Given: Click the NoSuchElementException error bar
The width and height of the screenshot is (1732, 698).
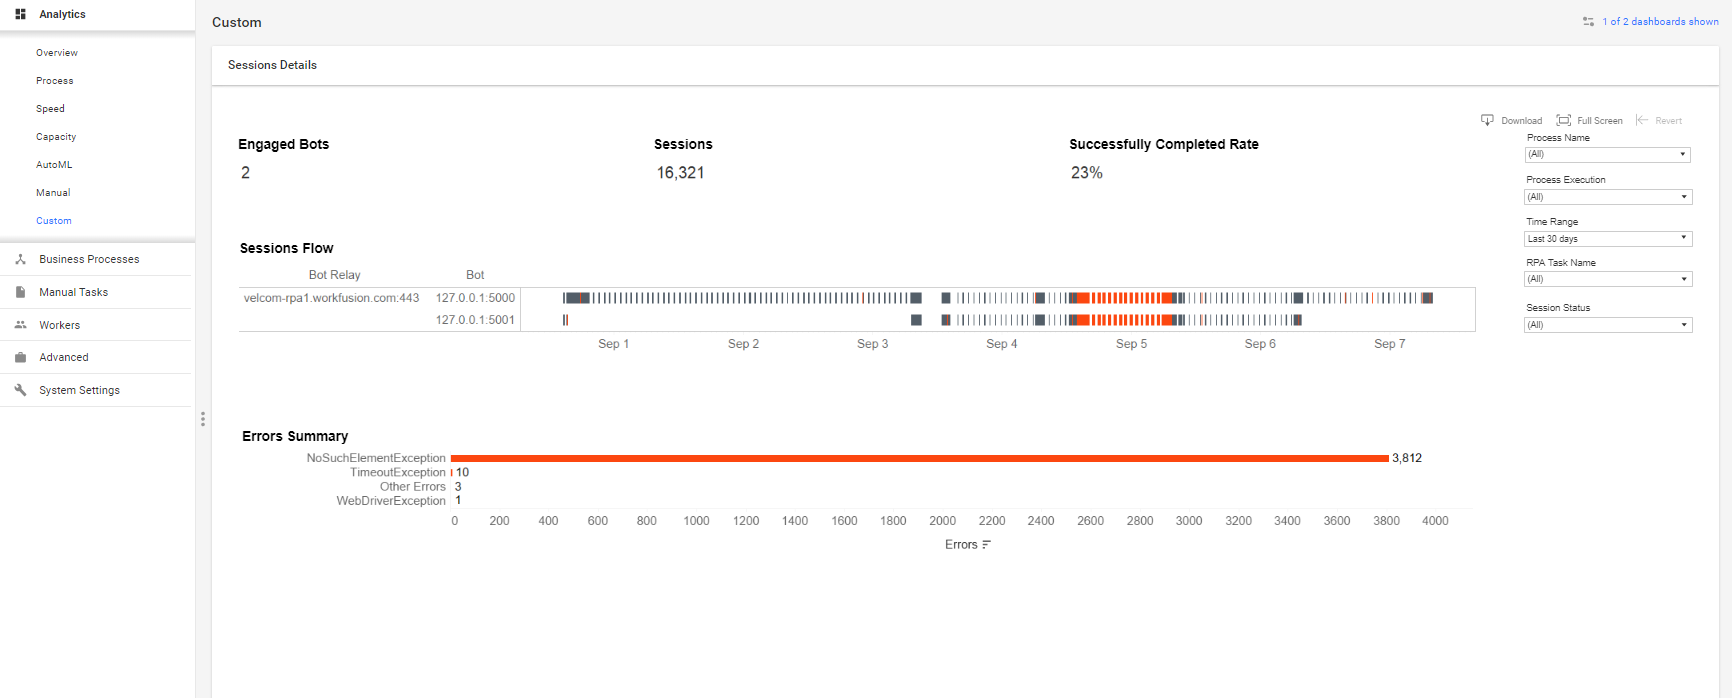Looking at the screenshot, I should pyautogui.click(x=920, y=458).
